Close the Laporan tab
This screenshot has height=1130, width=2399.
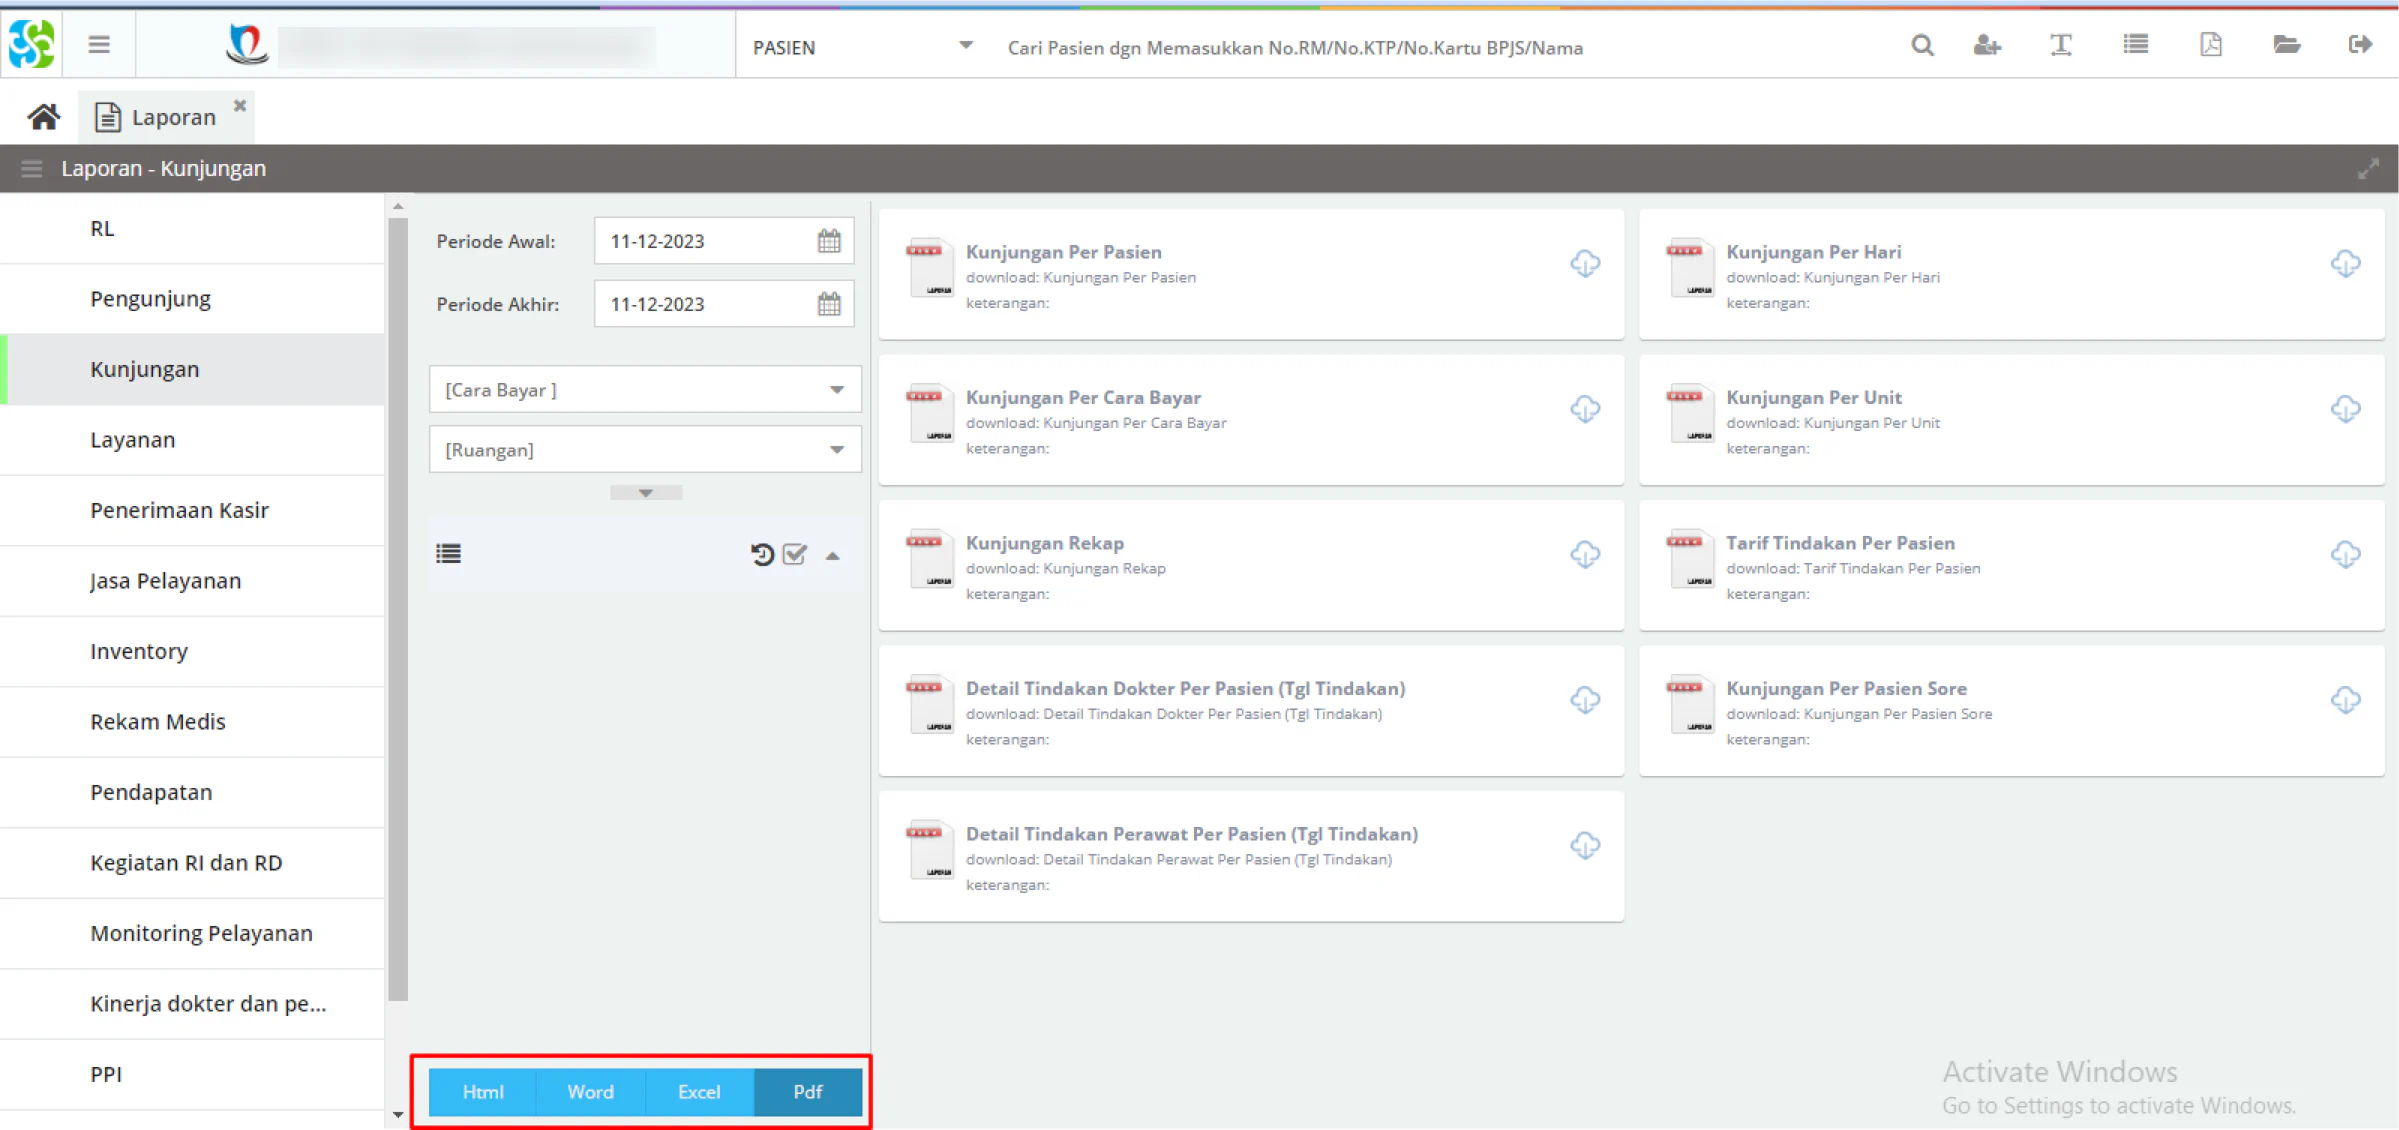(x=240, y=105)
